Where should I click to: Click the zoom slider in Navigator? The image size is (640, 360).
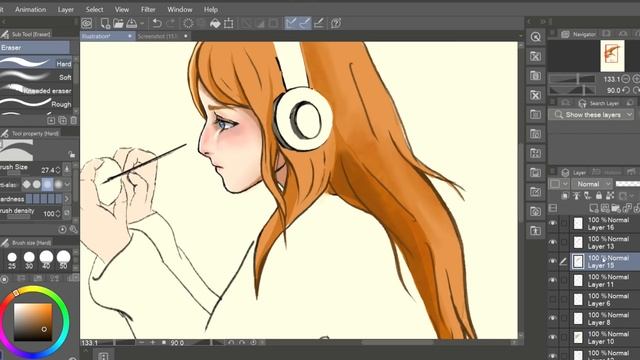click(x=572, y=79)
